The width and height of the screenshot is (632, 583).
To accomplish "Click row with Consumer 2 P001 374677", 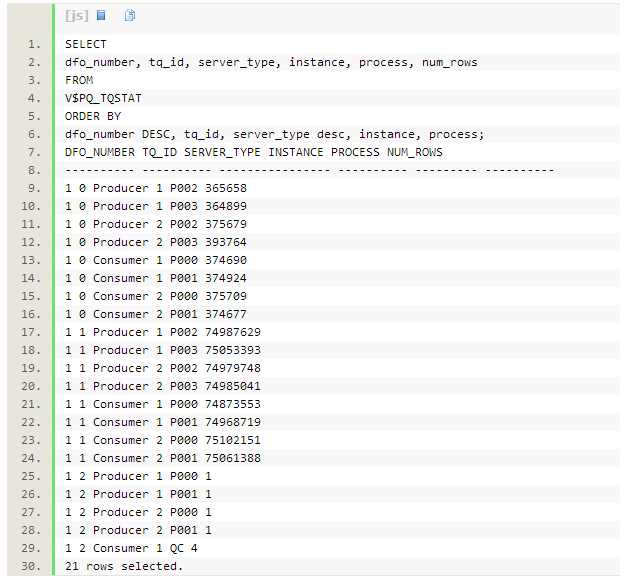I will [155, 314].
